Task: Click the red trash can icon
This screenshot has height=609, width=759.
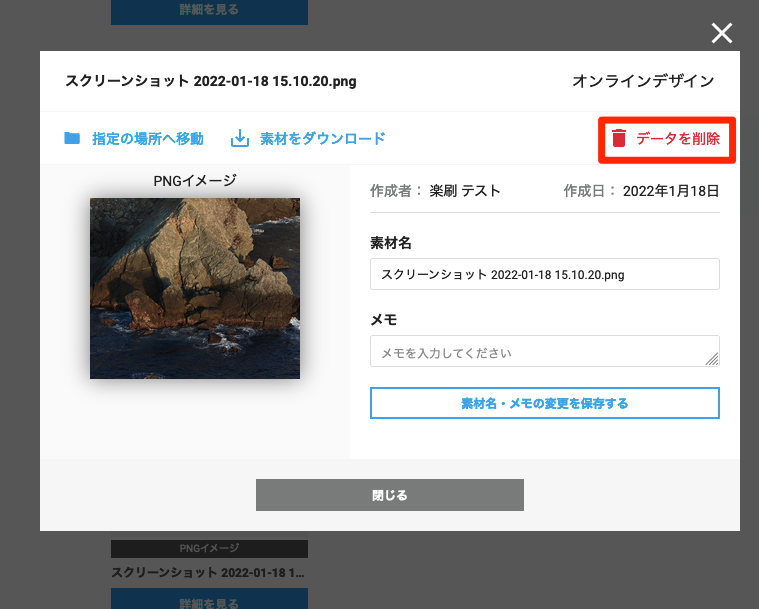Action: click(x=619, y=138)
